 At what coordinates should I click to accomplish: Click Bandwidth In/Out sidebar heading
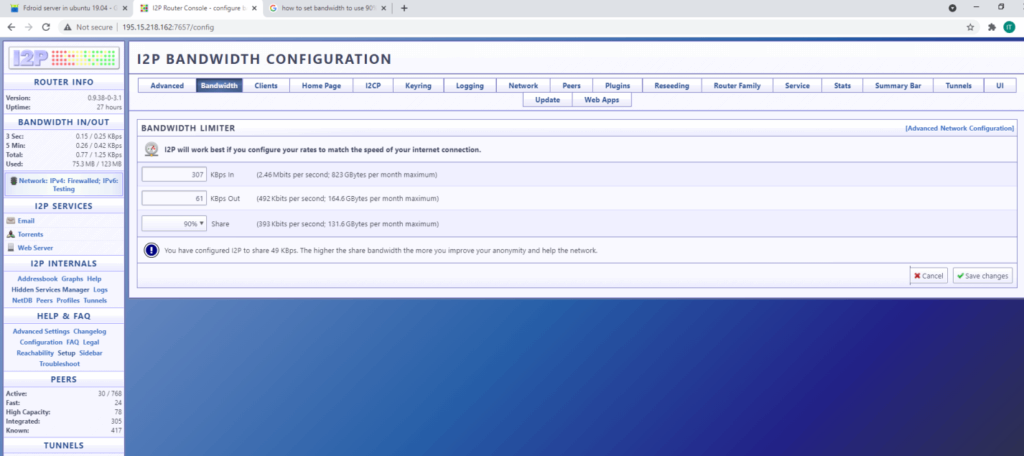[63, 122]
